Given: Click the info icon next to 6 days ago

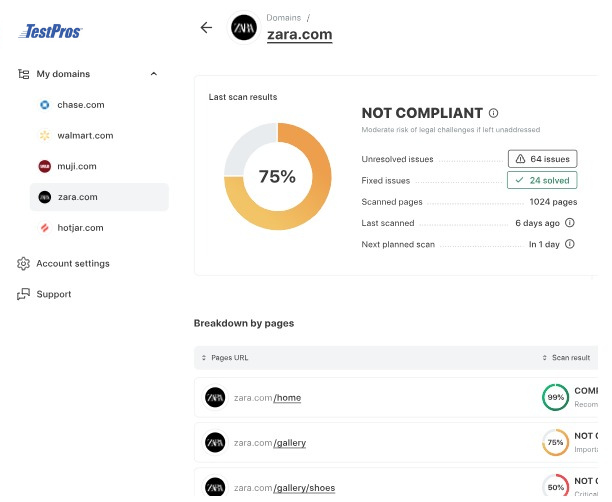Looking at the screenshot, I should coord(570,223).
